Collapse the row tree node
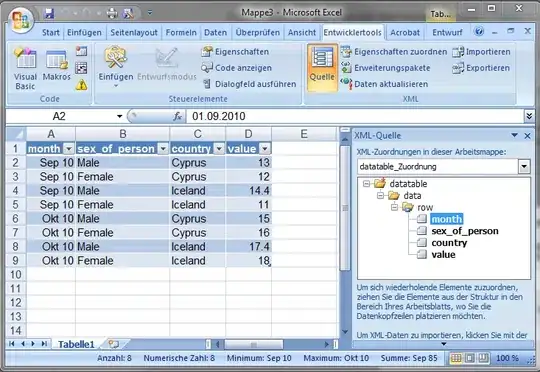This screenshot has width=540, height=372. click(394, 207)
